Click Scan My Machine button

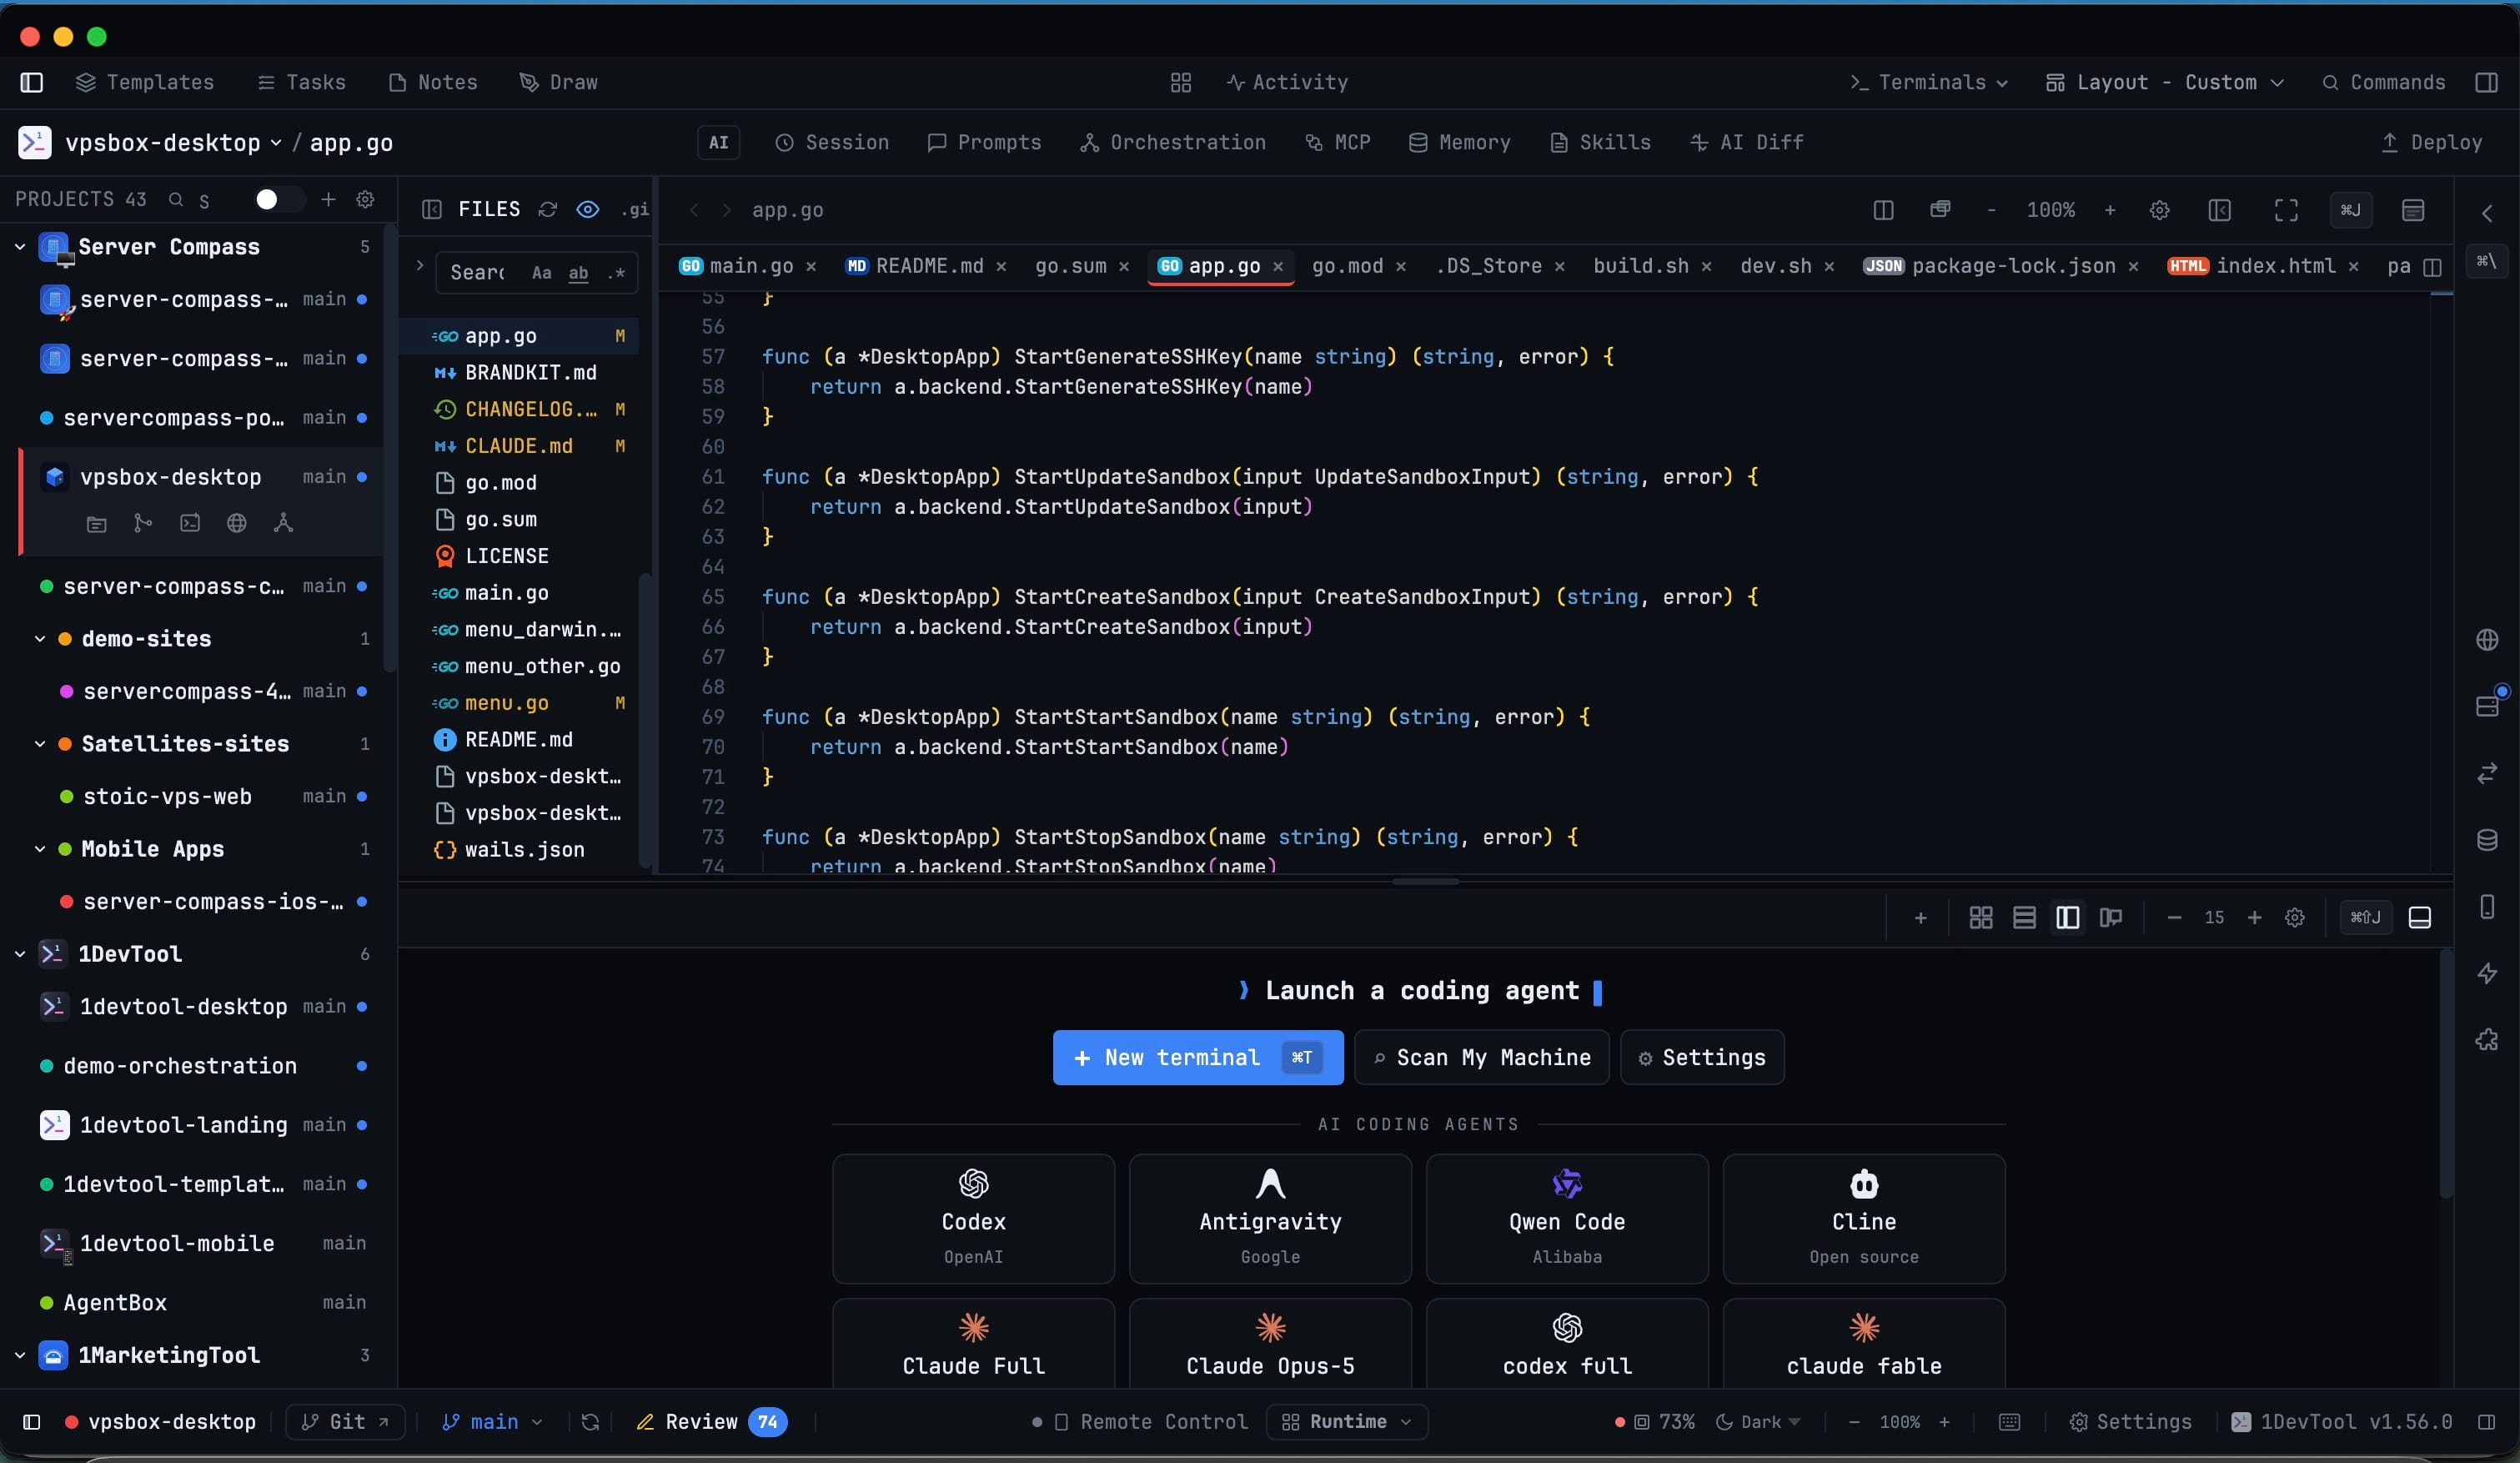(1481, 1057)
